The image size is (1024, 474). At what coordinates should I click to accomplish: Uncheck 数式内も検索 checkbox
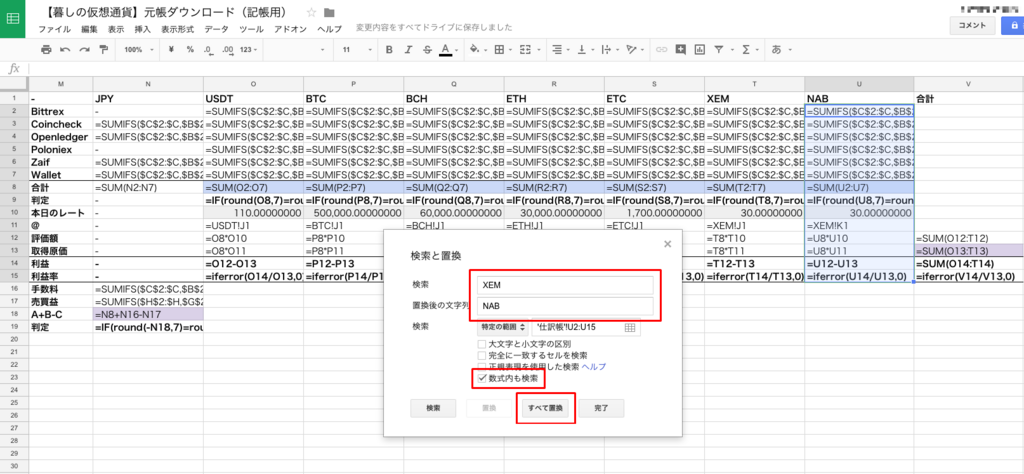pyautogui.click(x=481, y=379)
